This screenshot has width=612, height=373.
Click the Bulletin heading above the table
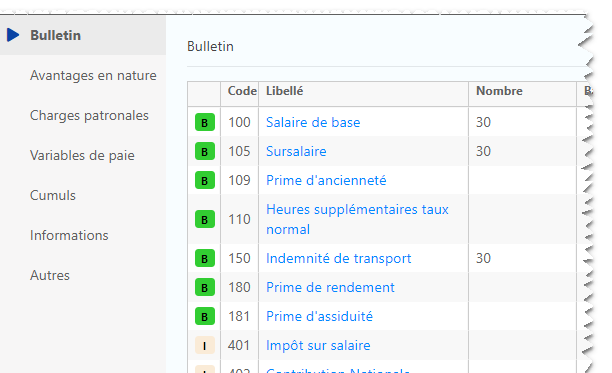point(210,46)
